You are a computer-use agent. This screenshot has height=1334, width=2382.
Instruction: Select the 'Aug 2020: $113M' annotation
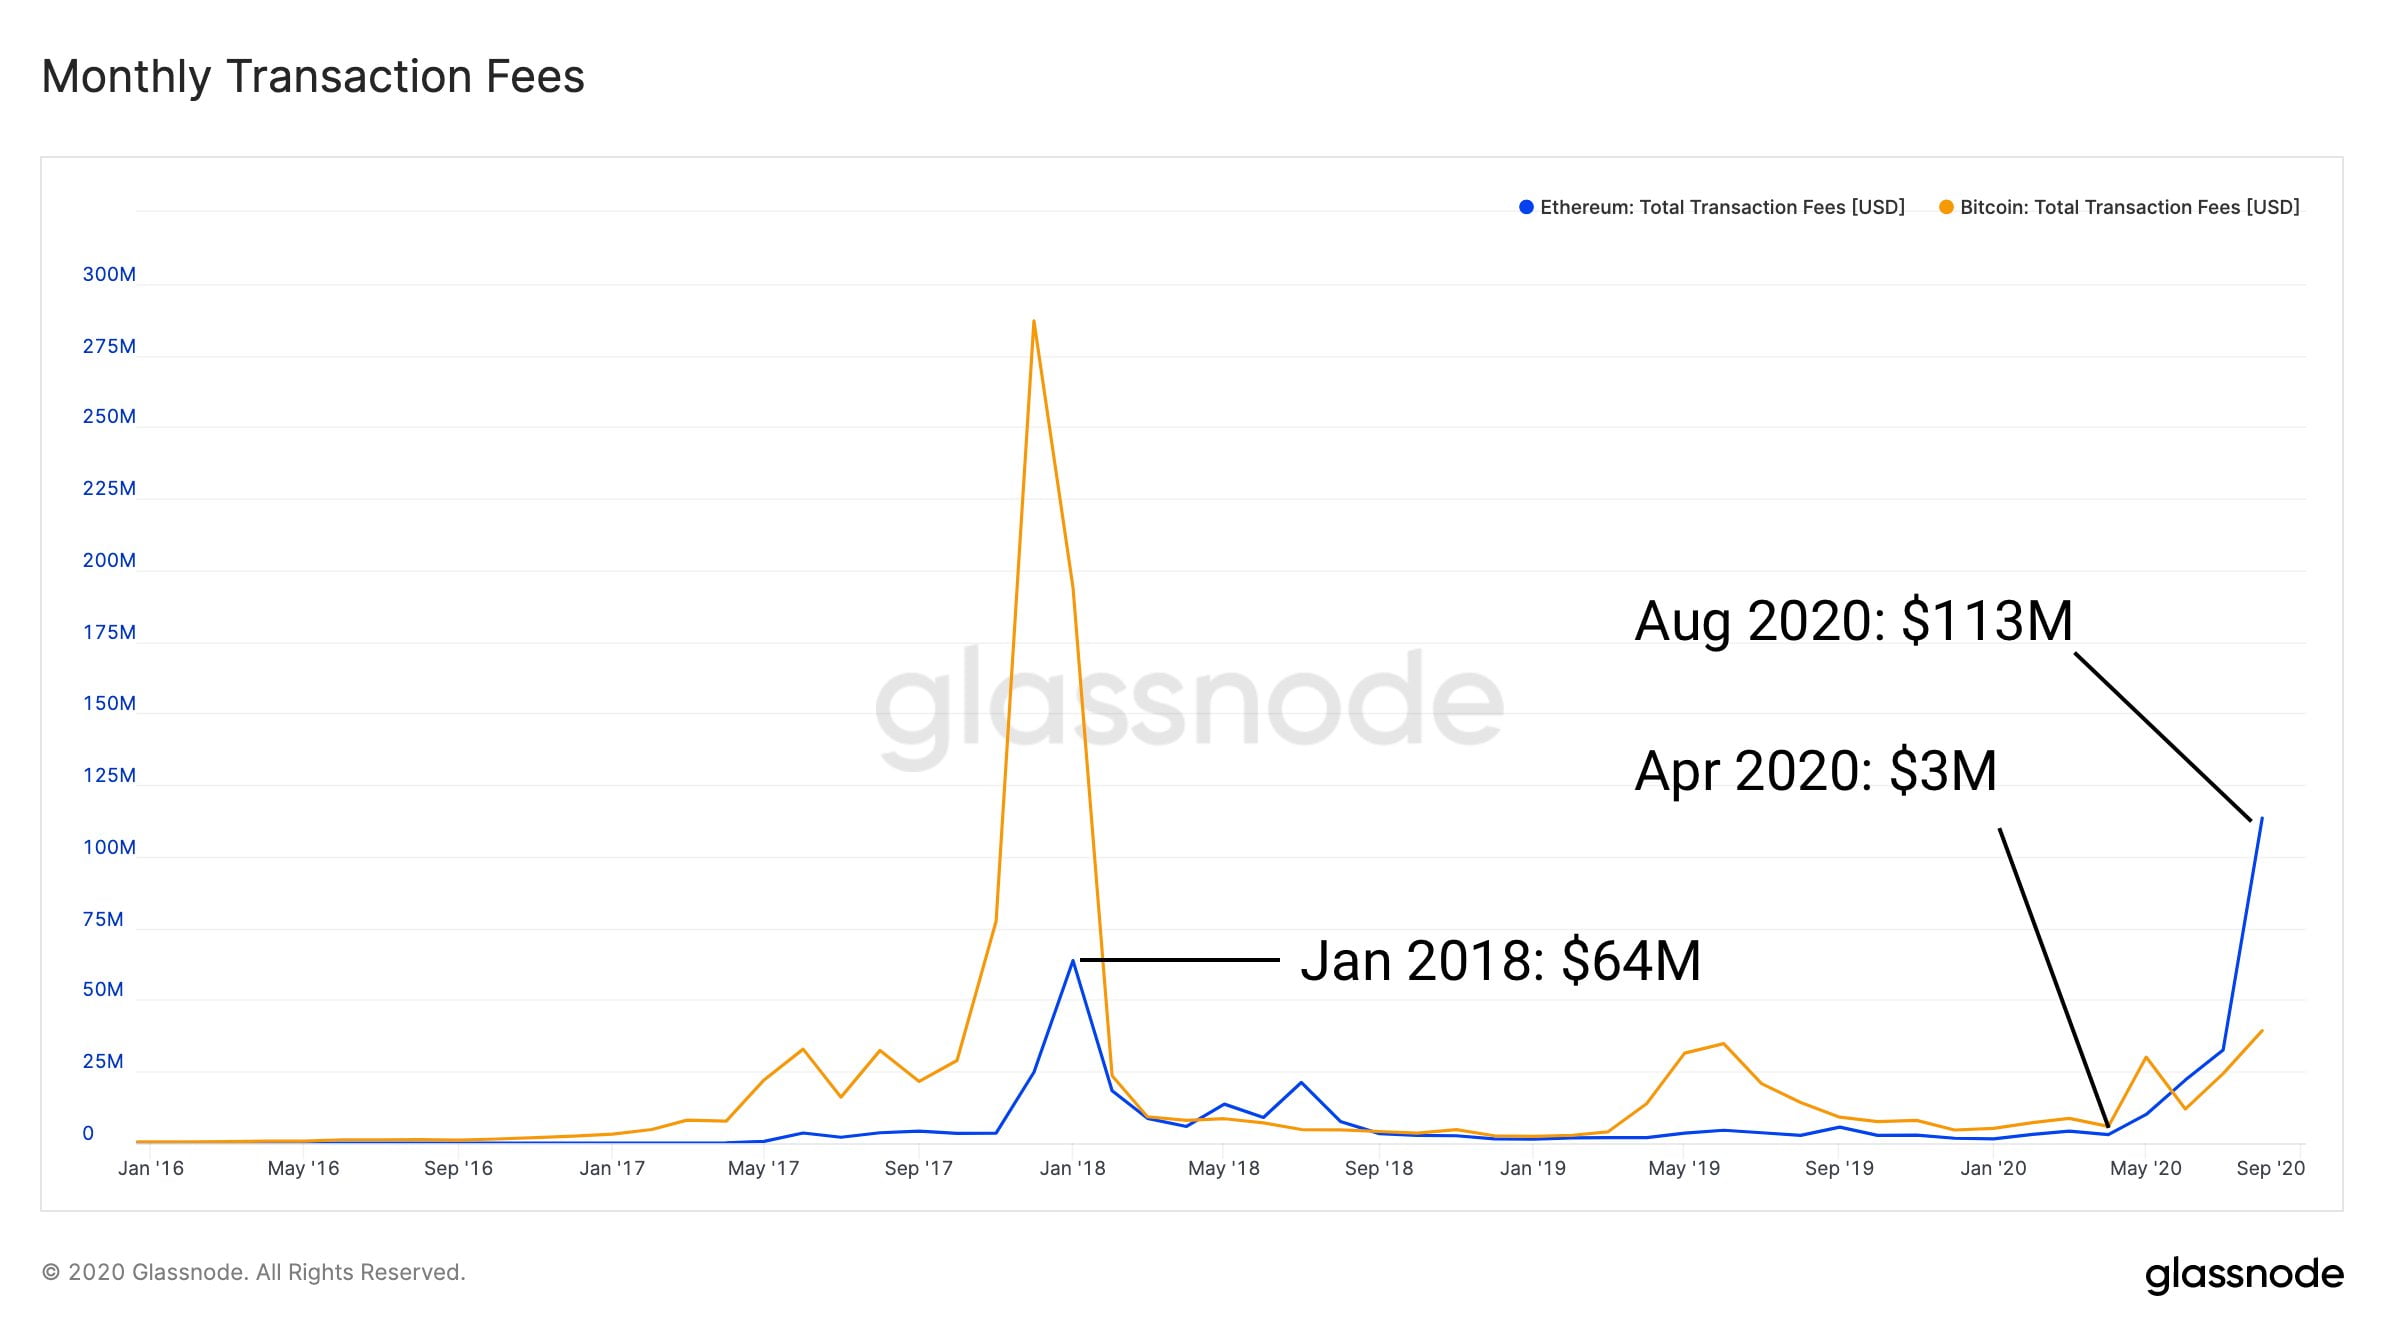pyautogui.click(x=1853, y=621)
